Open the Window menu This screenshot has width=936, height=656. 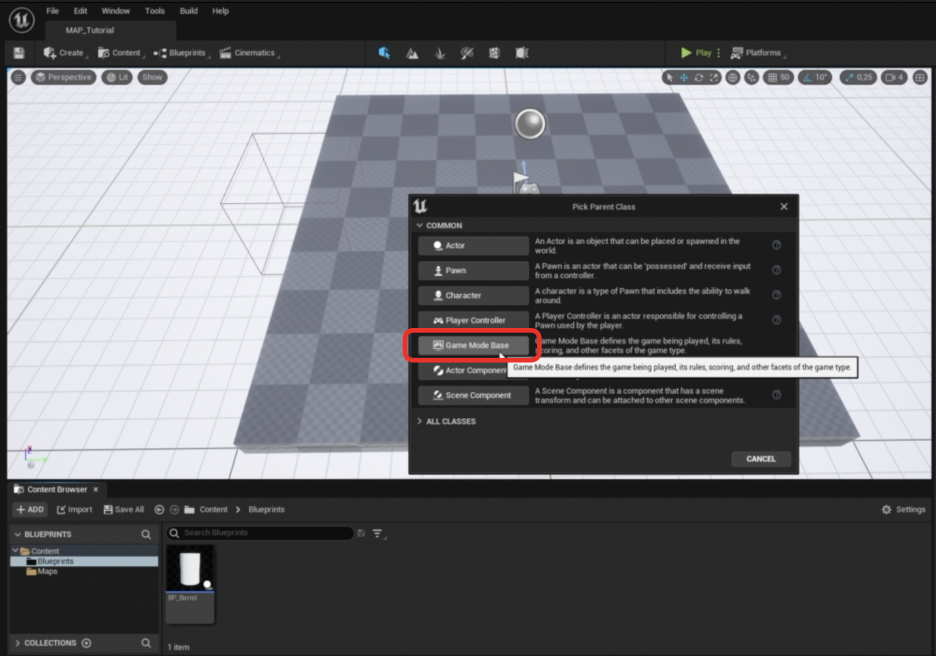[115, 11]
